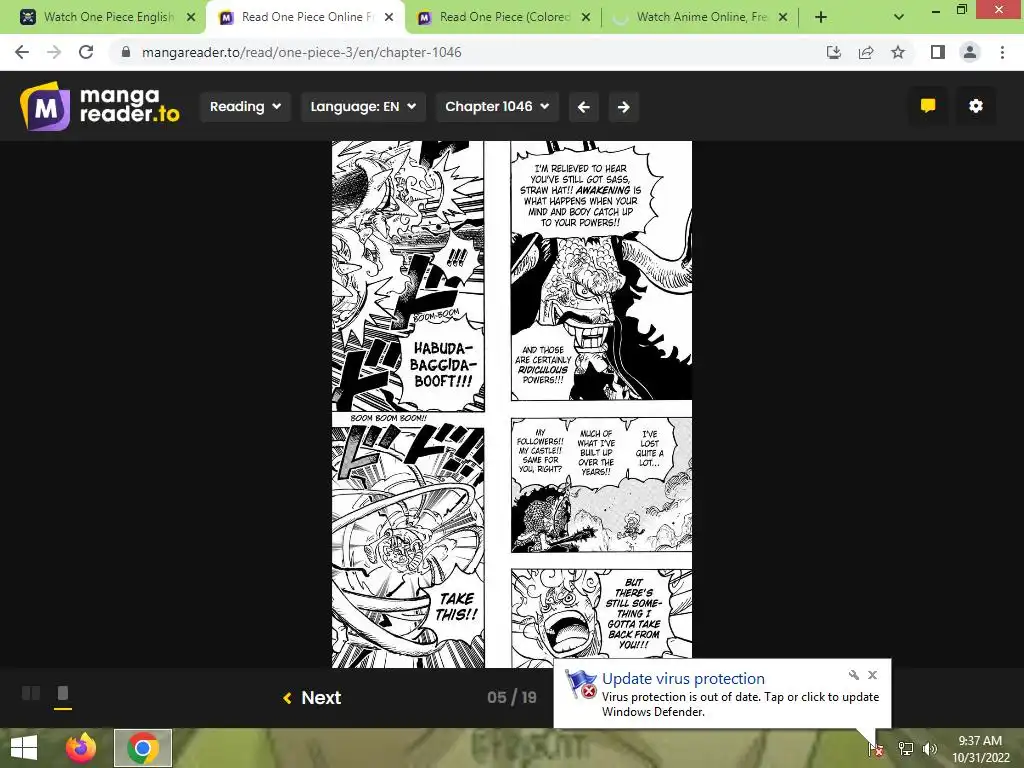Image resolution: width=1024 pixels, height=768 pixels.
Task: Expand the Reading dropdown
Action: 245,106
